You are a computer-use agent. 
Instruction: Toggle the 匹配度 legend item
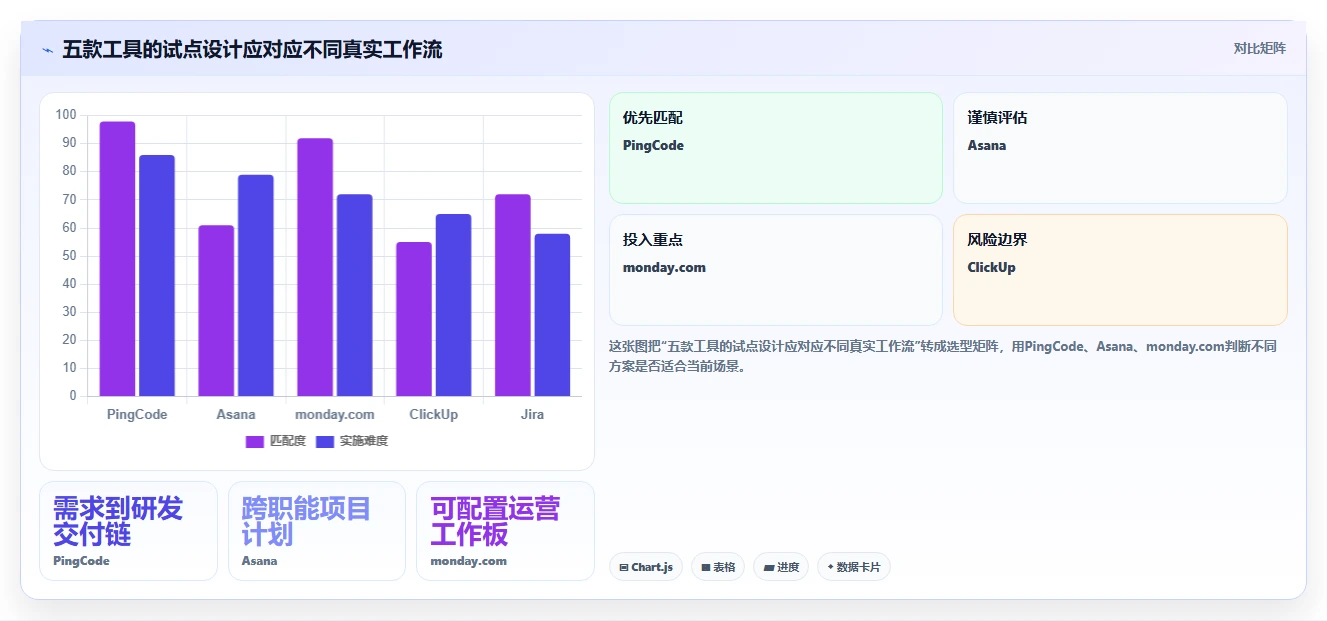276,441
